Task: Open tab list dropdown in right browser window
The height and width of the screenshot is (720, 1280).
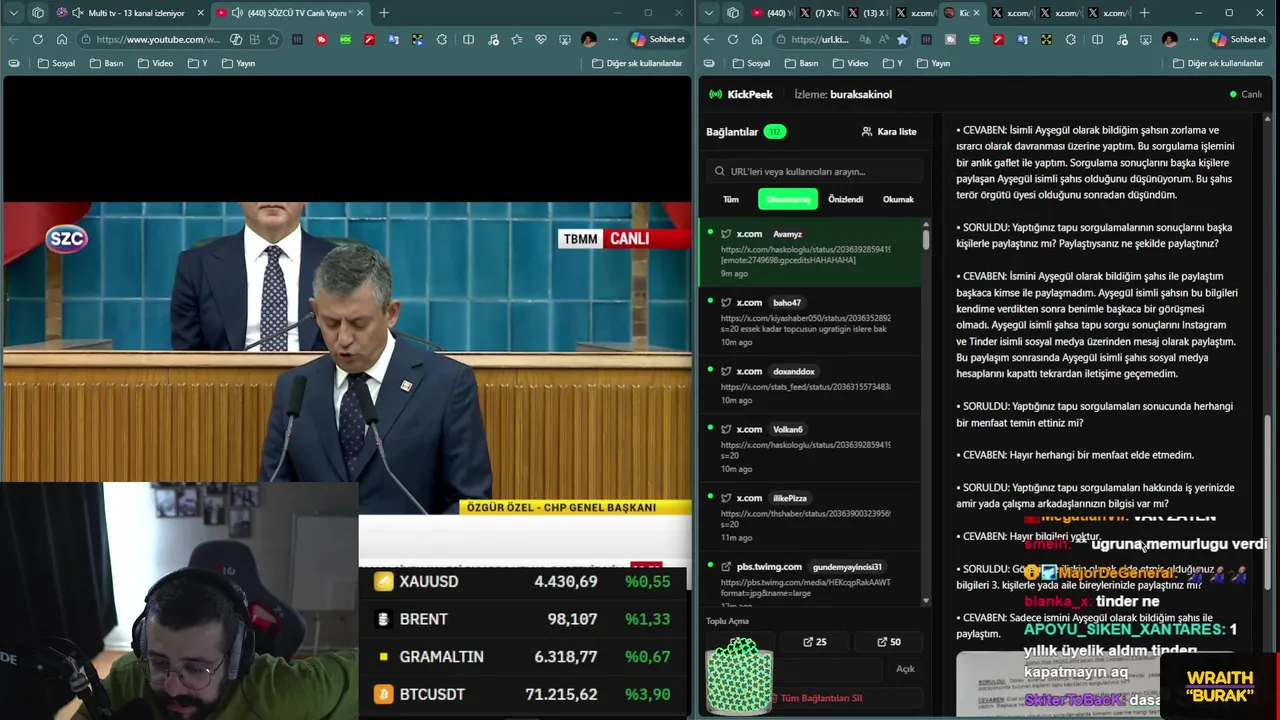Action: pos(709,13)
